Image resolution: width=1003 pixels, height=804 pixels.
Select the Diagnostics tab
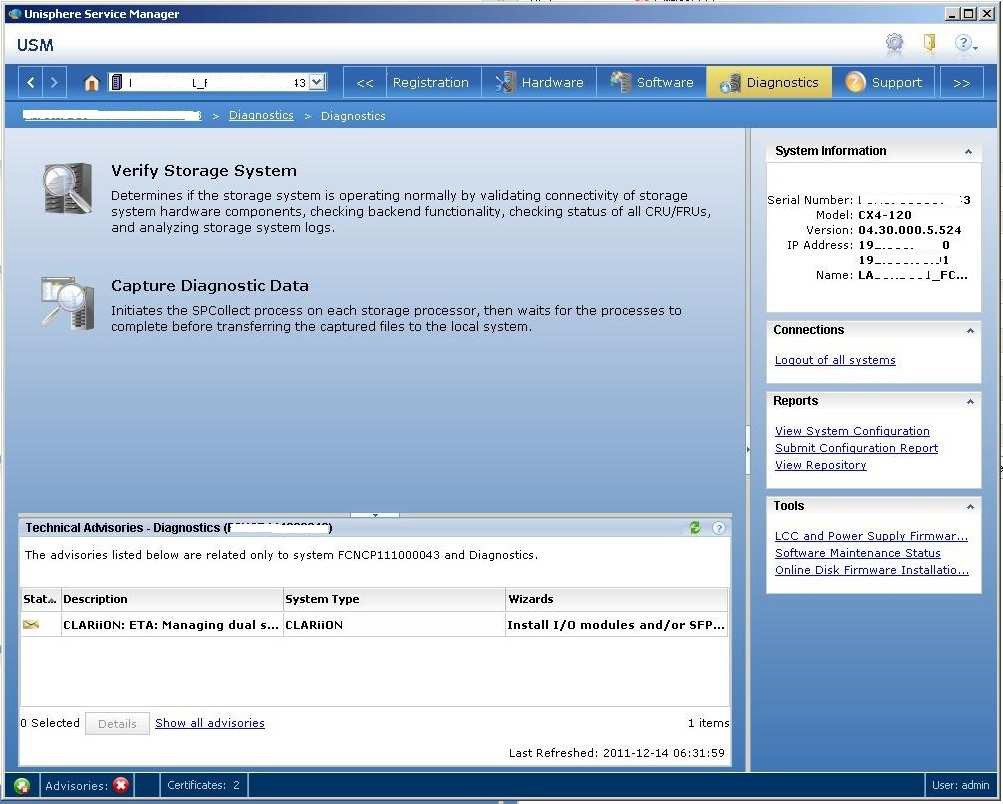coord(770,83)
